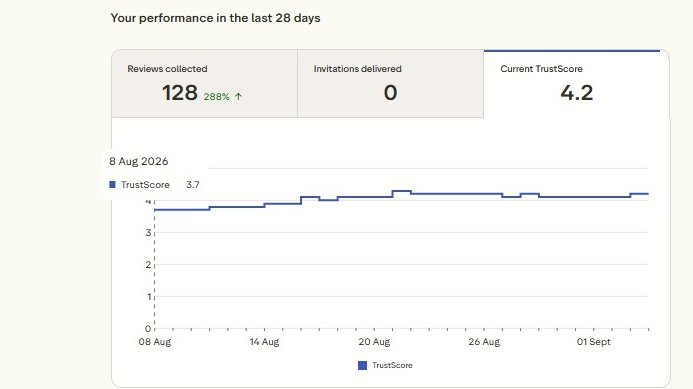
Task: Click the 26 Aug axis label
Action: [x=484, y=342]
